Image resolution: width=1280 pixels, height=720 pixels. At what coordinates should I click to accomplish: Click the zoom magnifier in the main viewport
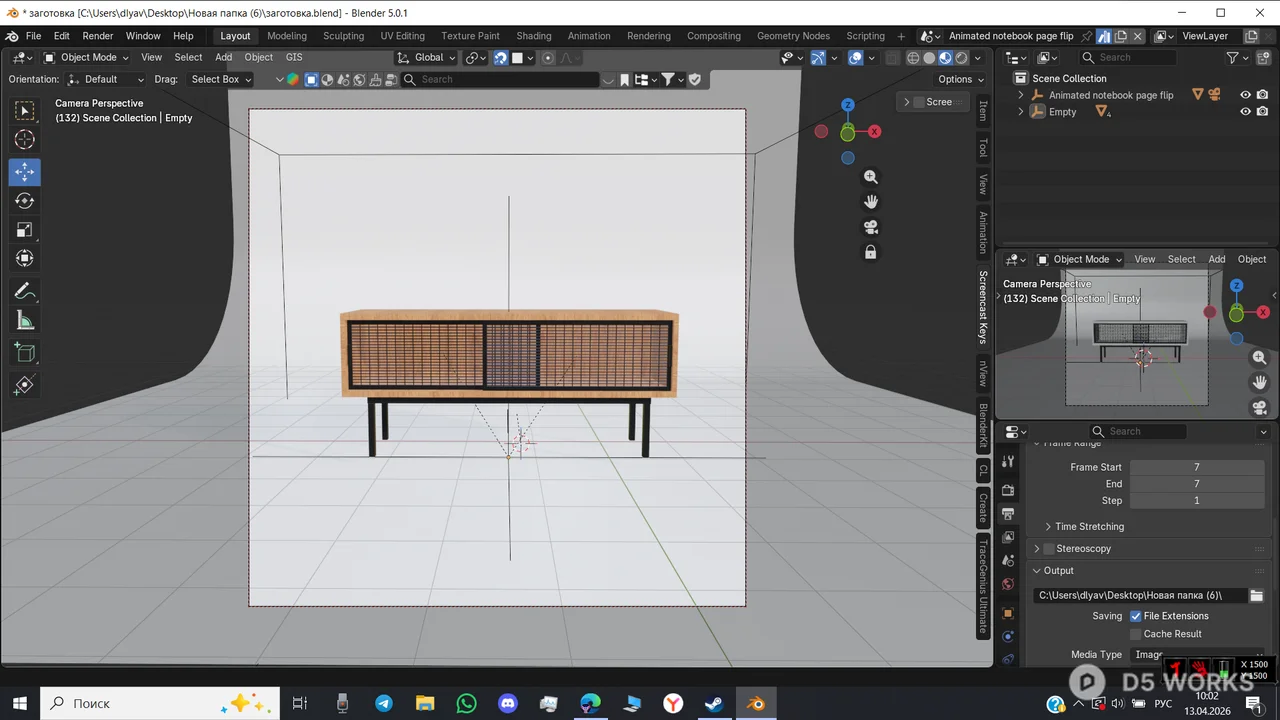click(871, 177)
